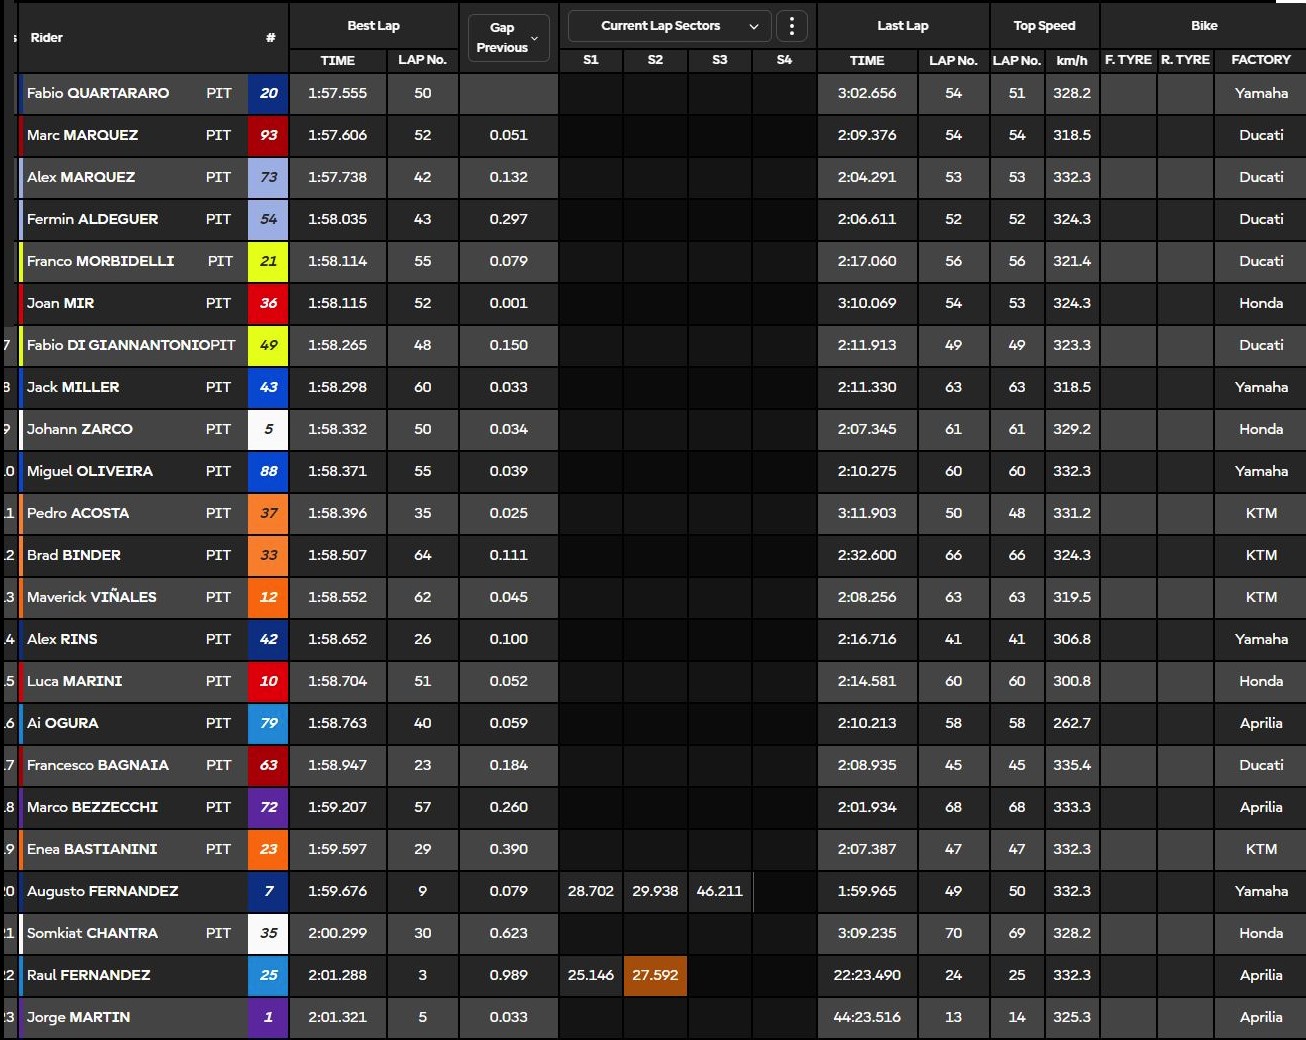Open the Gap Previous dropdown
This screenshot has height=1040, width=1306.
click(508, 38)
